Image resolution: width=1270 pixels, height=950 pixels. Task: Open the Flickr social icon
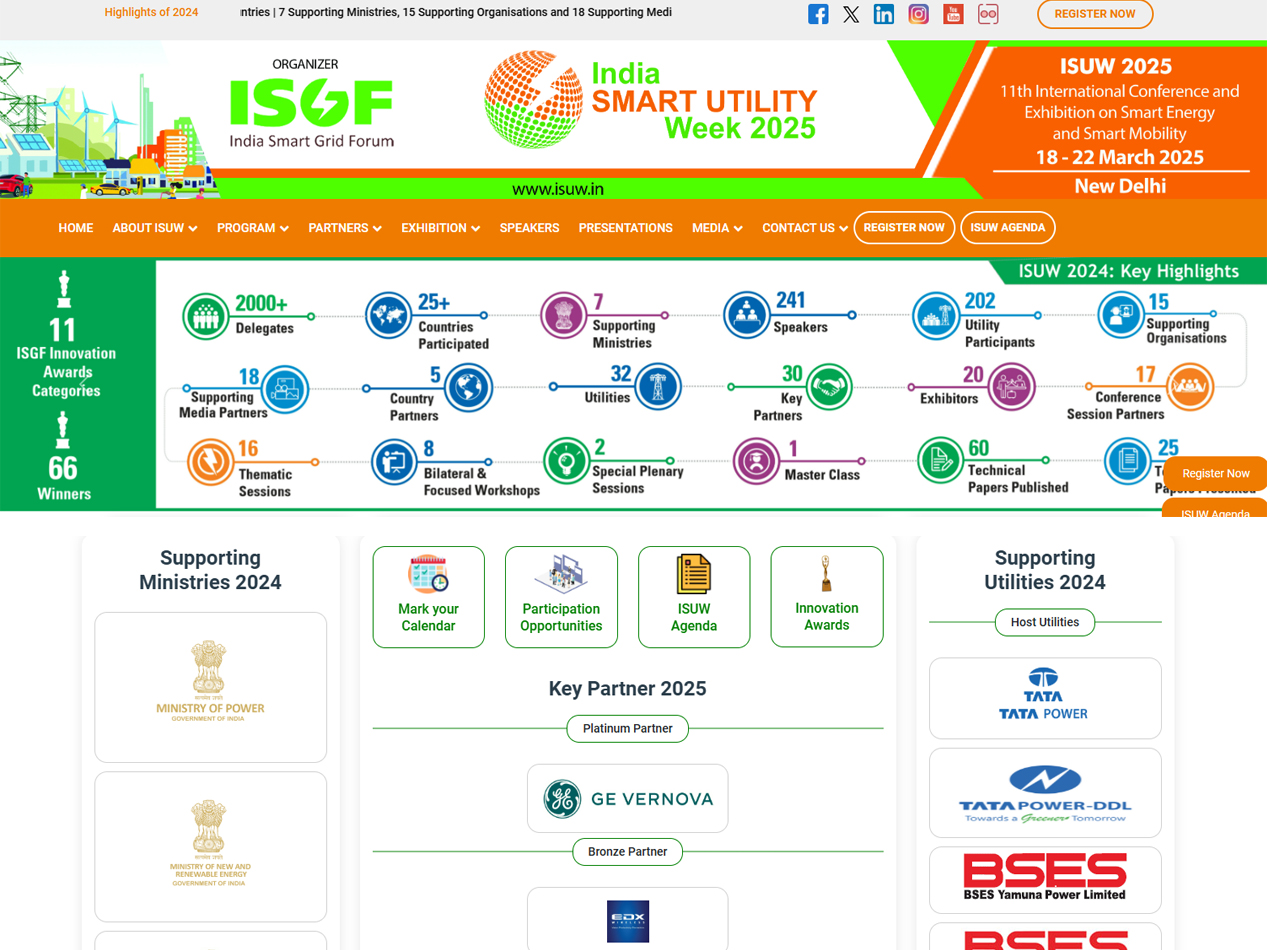coord(988,14)
